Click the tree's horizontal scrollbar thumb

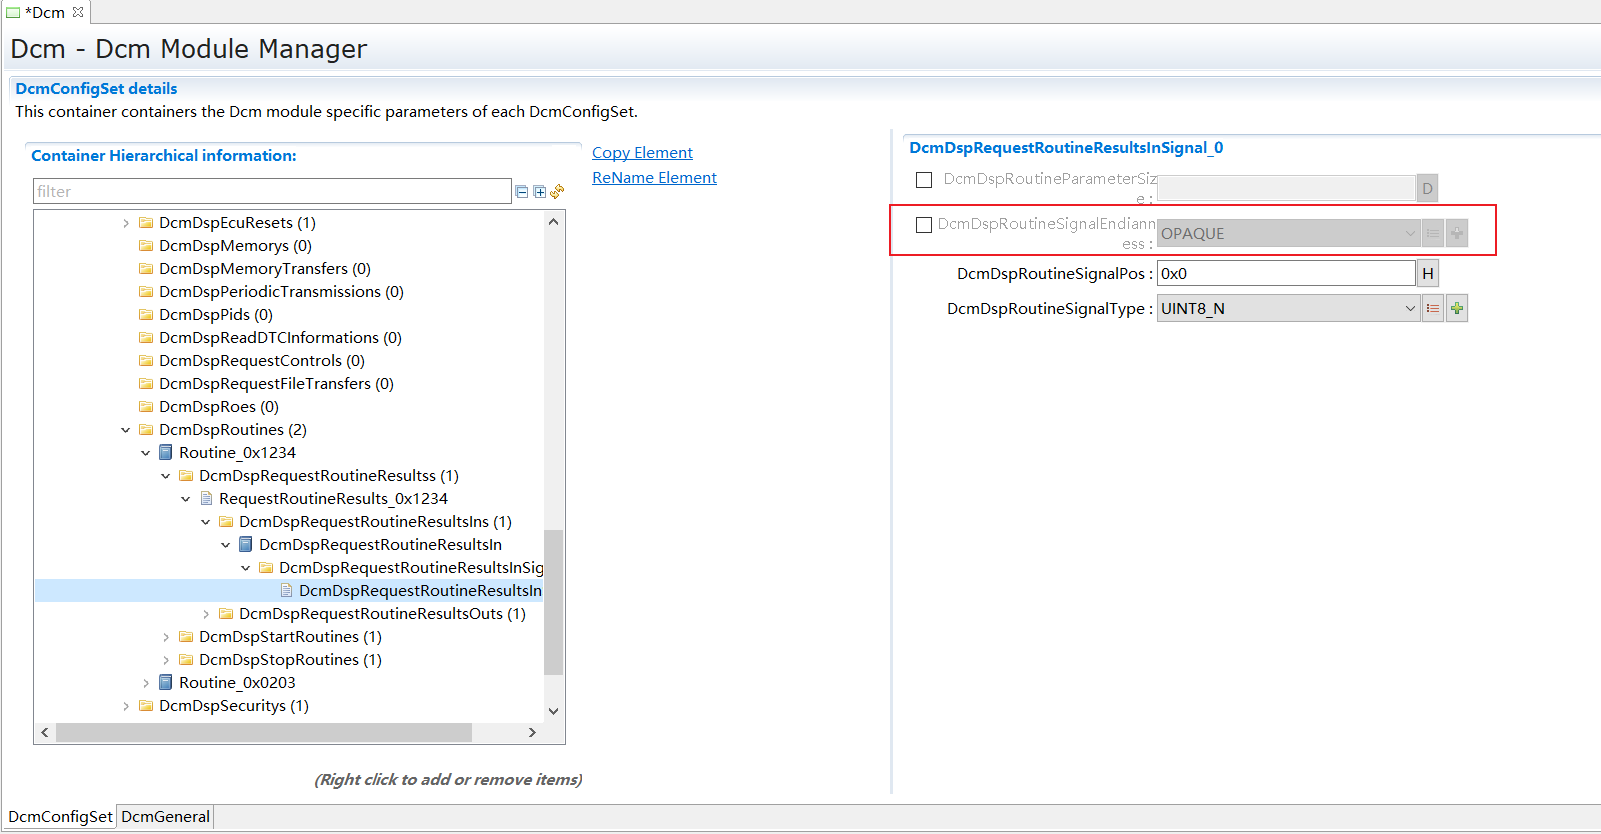263,733
